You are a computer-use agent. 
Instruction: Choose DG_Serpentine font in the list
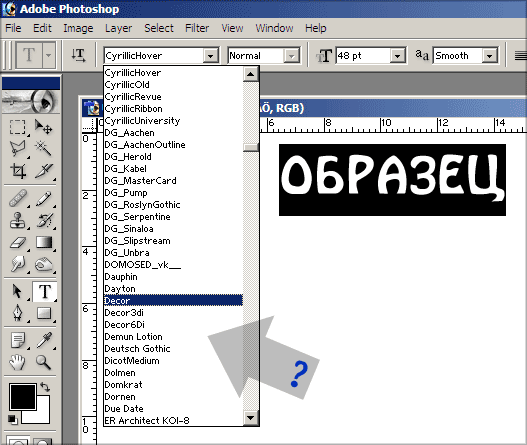173,217
